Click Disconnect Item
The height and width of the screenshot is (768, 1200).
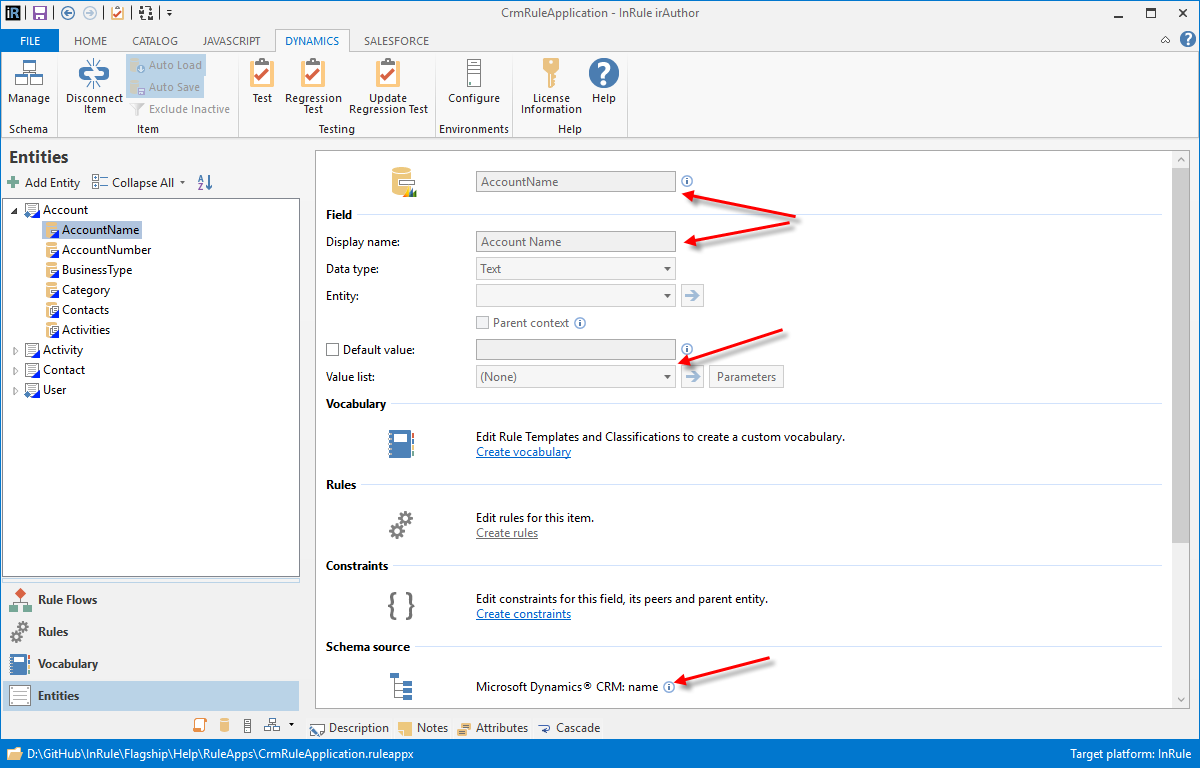[x=94, y=86]
